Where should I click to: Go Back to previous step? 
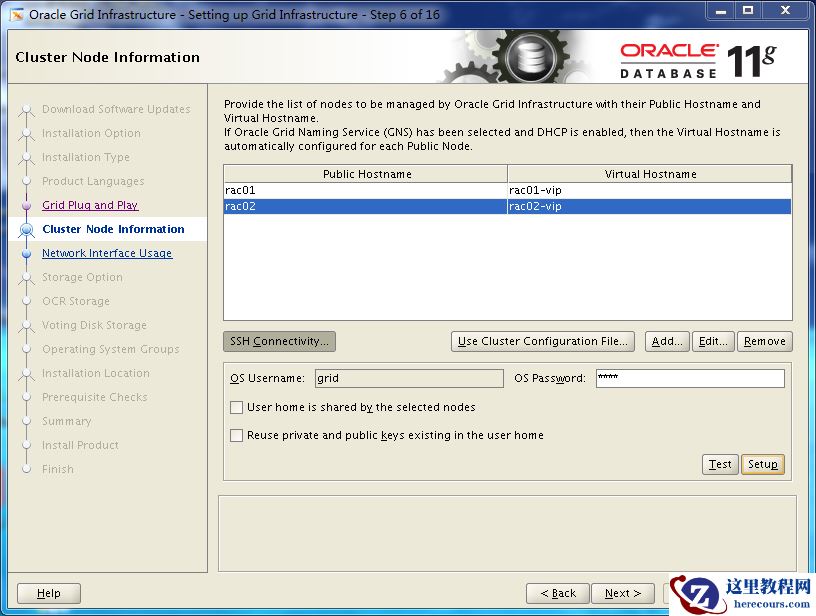[558, 593]
